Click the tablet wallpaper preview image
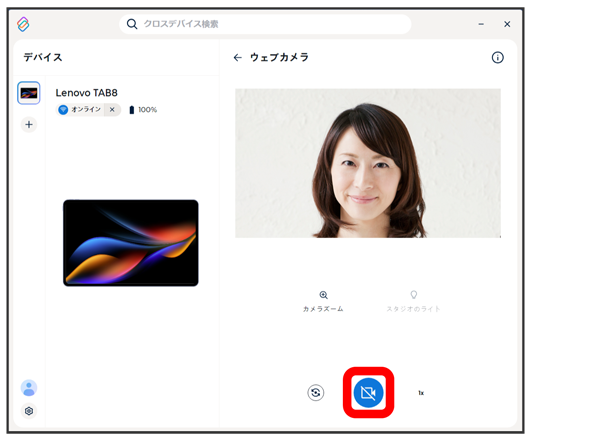The height and width of the screenshot is (441, 600). pyautogui.click(x=130, y=243)
